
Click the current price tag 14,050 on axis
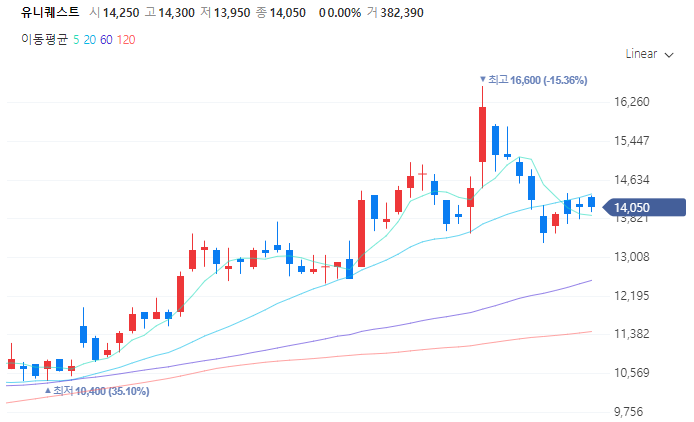click(644, 207)
